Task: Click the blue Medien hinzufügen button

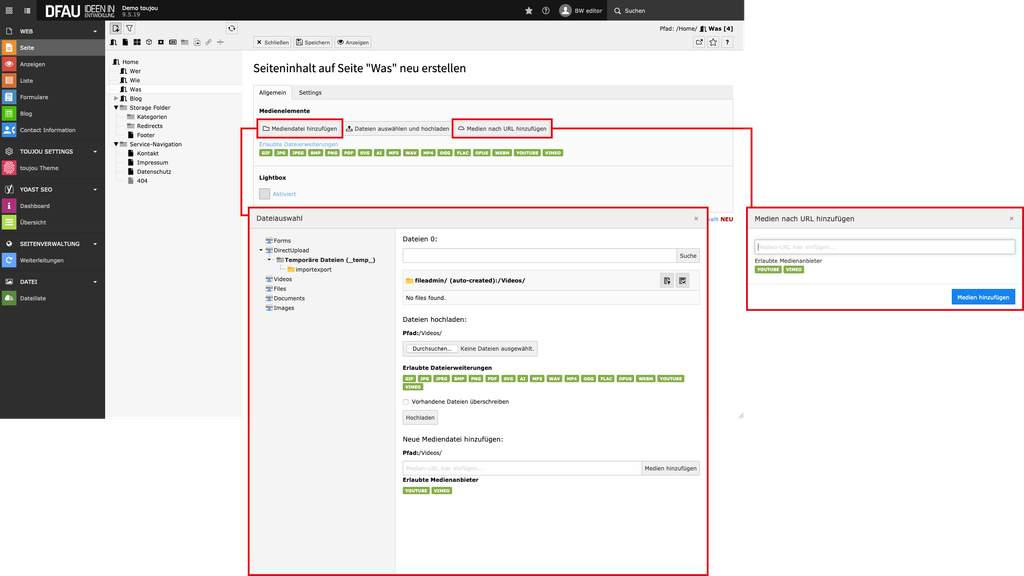Action: (x=983, y=297)
